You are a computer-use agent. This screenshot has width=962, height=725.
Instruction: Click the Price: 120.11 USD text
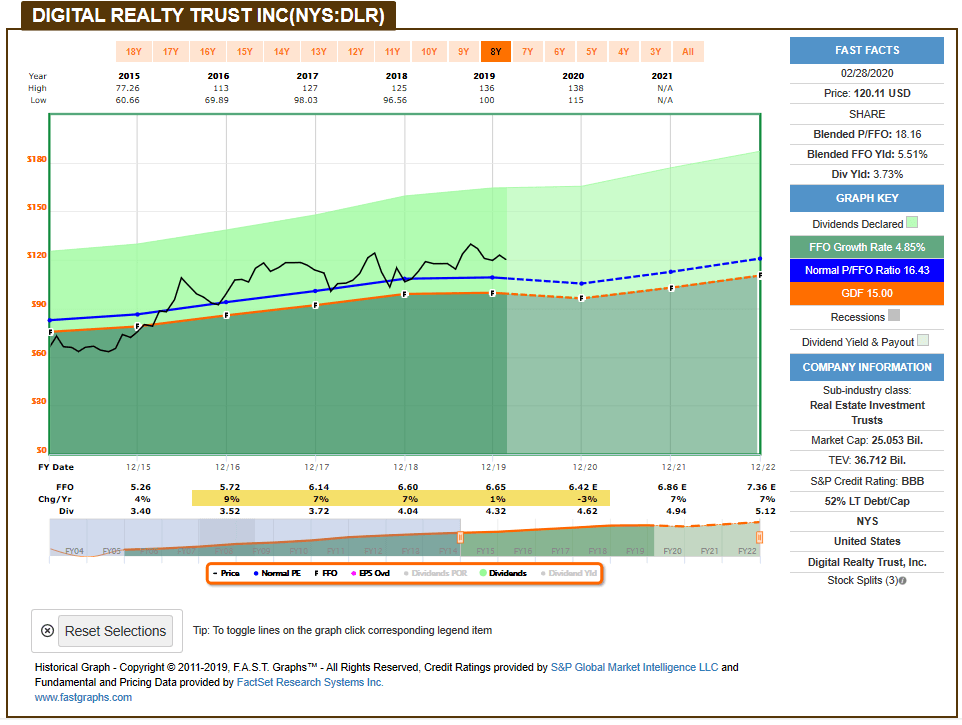[x=866, y=93]
